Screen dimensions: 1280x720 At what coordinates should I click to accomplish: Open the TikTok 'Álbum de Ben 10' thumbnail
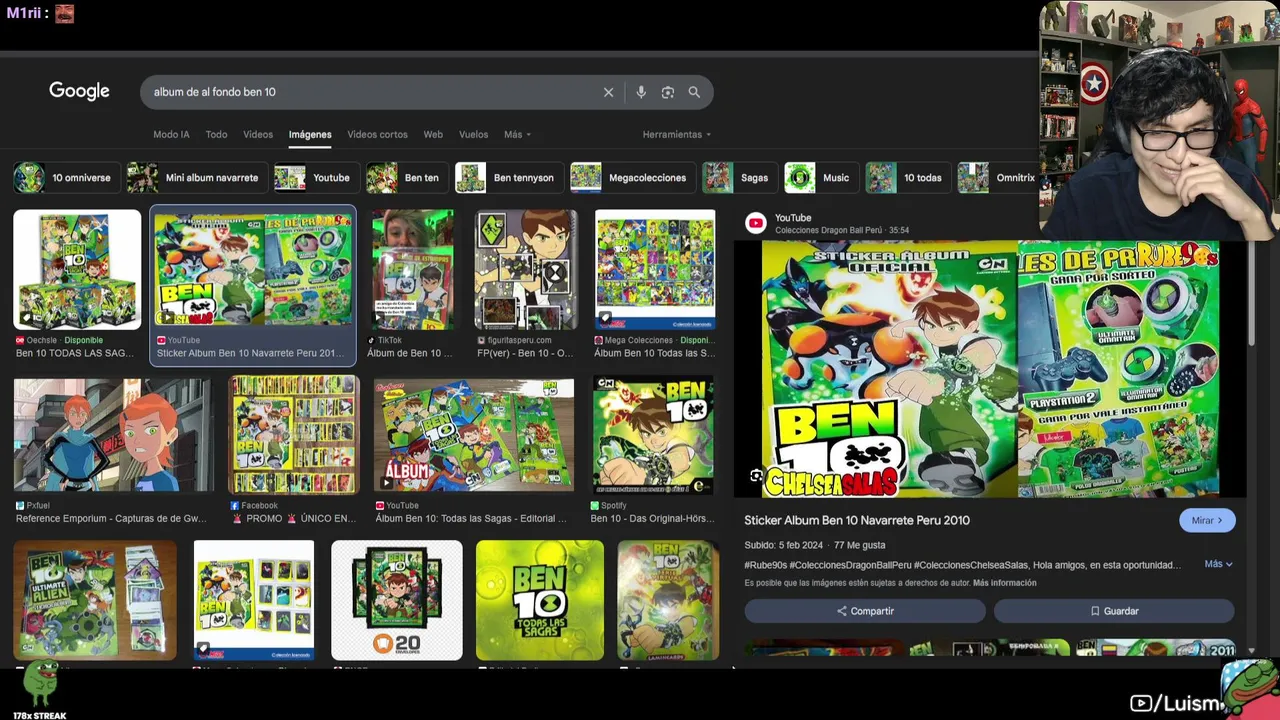[413, 269]
